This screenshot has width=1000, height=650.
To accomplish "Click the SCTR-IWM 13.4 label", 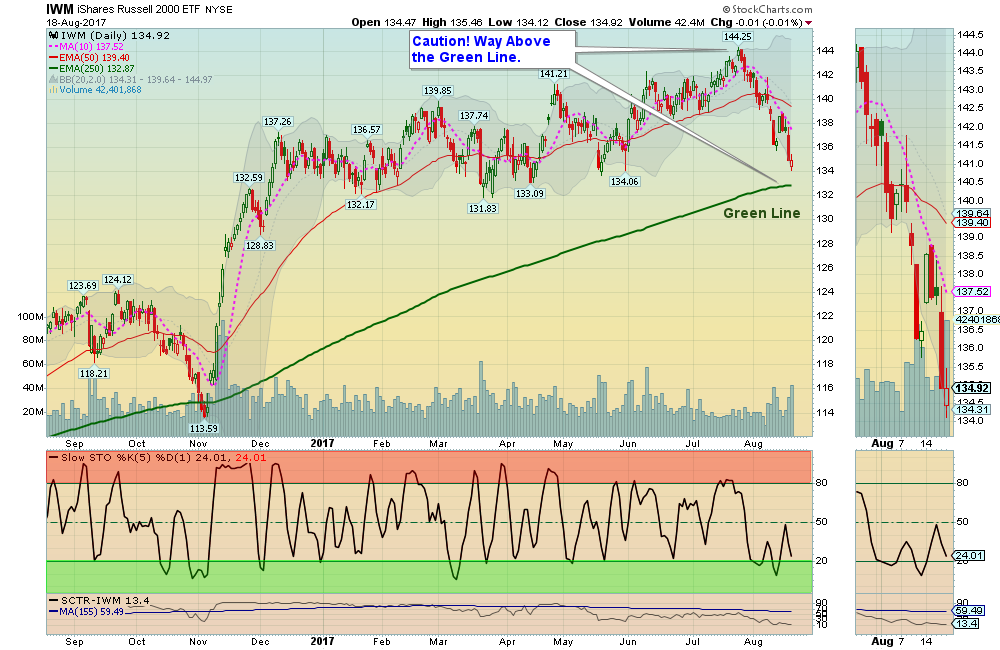I will tap(105, 600).
